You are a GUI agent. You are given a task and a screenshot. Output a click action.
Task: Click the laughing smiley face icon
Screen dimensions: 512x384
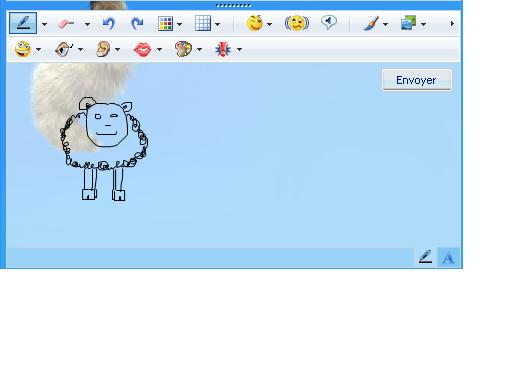pyautogui.click(x=23, y=49)
